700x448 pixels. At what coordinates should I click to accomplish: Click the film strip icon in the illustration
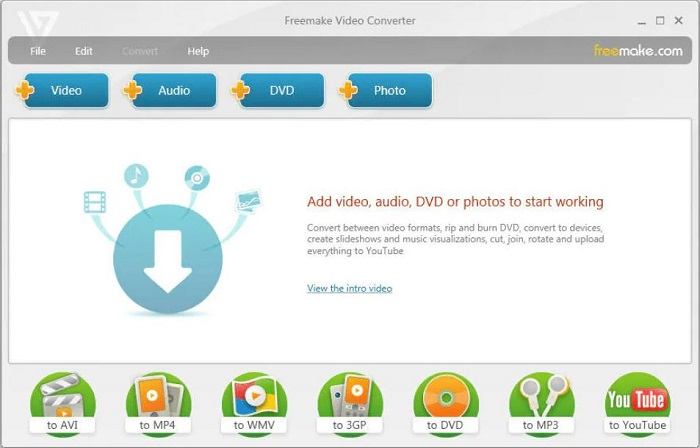(95, 202)
